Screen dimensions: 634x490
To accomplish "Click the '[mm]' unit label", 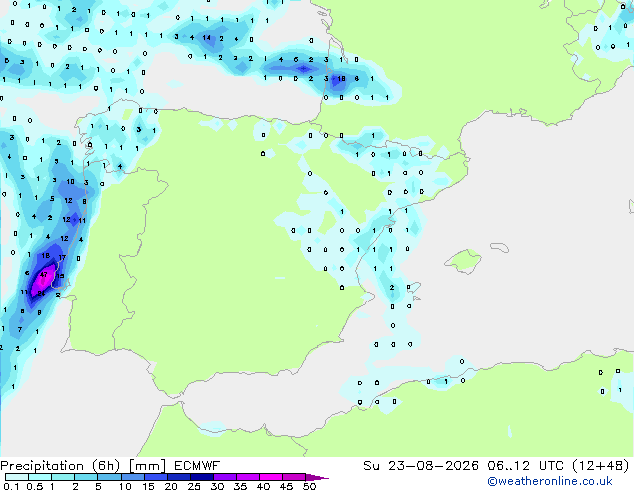I will pyautogui.click(x=147, y=466).
